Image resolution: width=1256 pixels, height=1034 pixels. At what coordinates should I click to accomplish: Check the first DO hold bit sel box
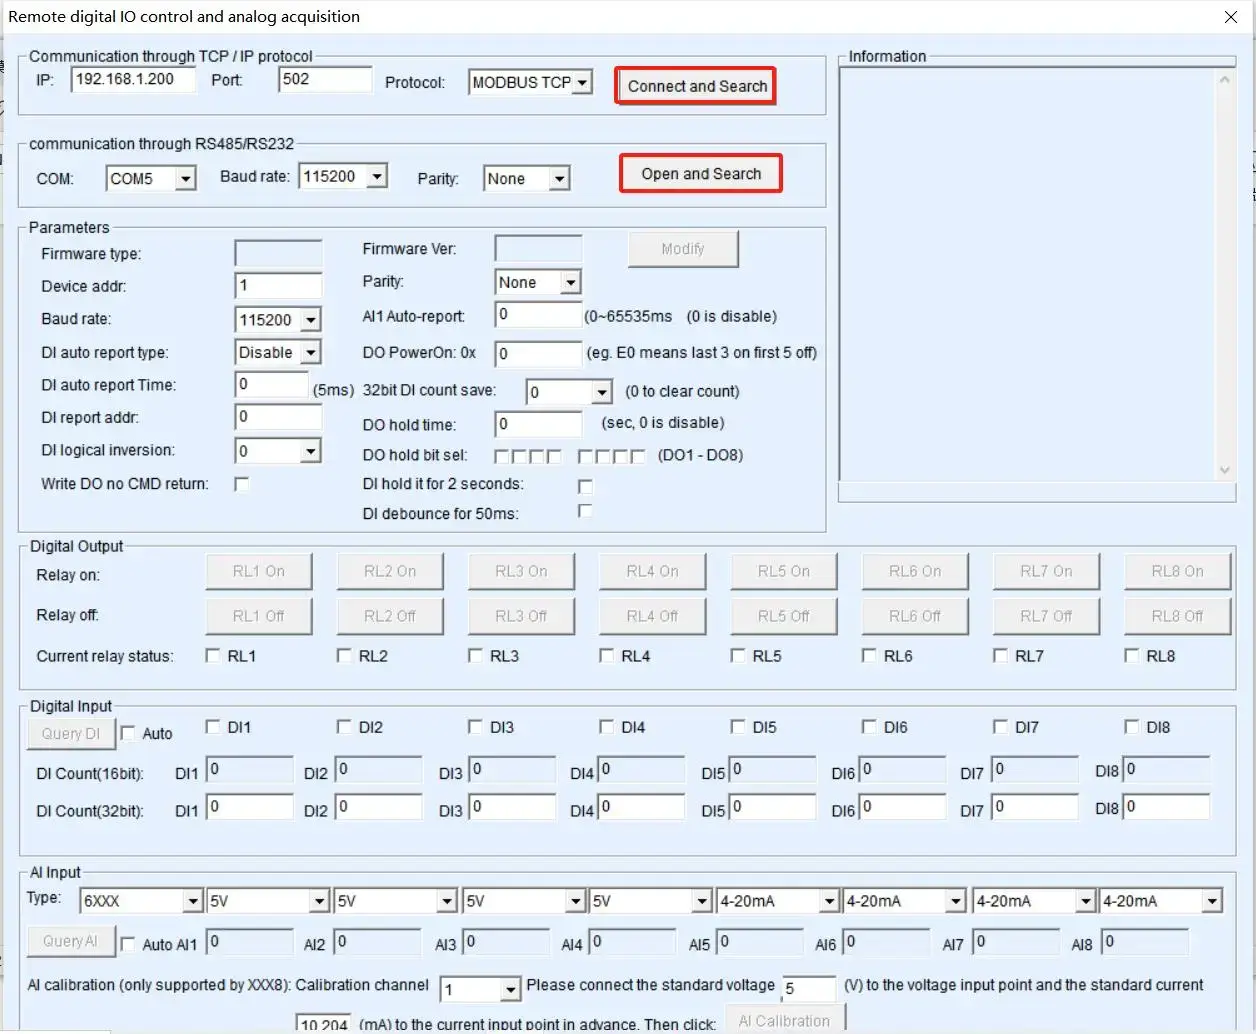tap(502, 456)
